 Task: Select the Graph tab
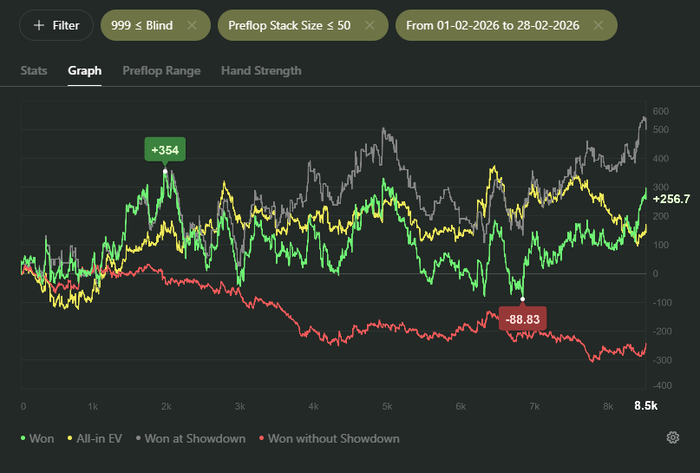click(84, 71)
